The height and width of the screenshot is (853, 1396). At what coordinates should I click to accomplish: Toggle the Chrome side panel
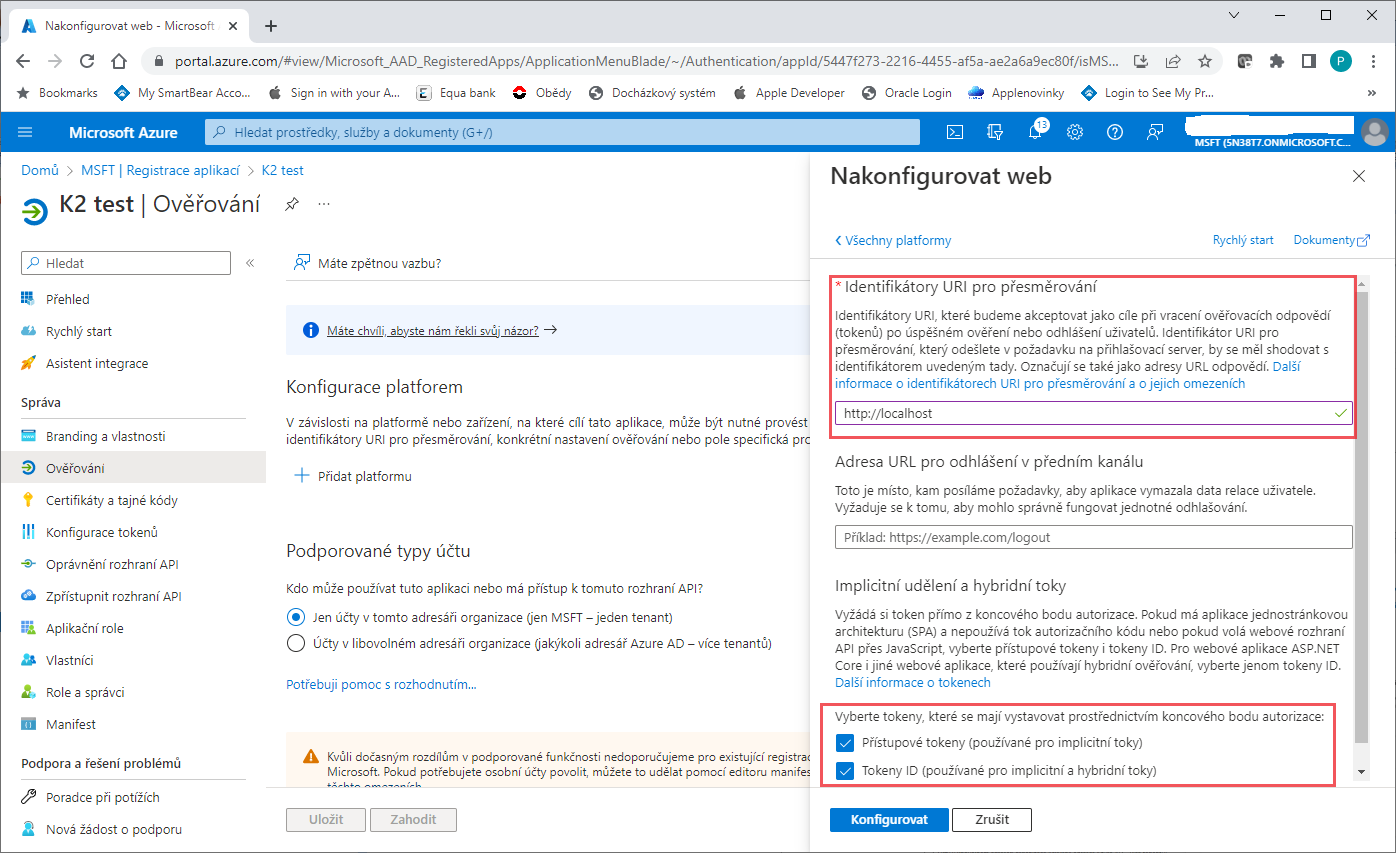(x=1308, y=61)
